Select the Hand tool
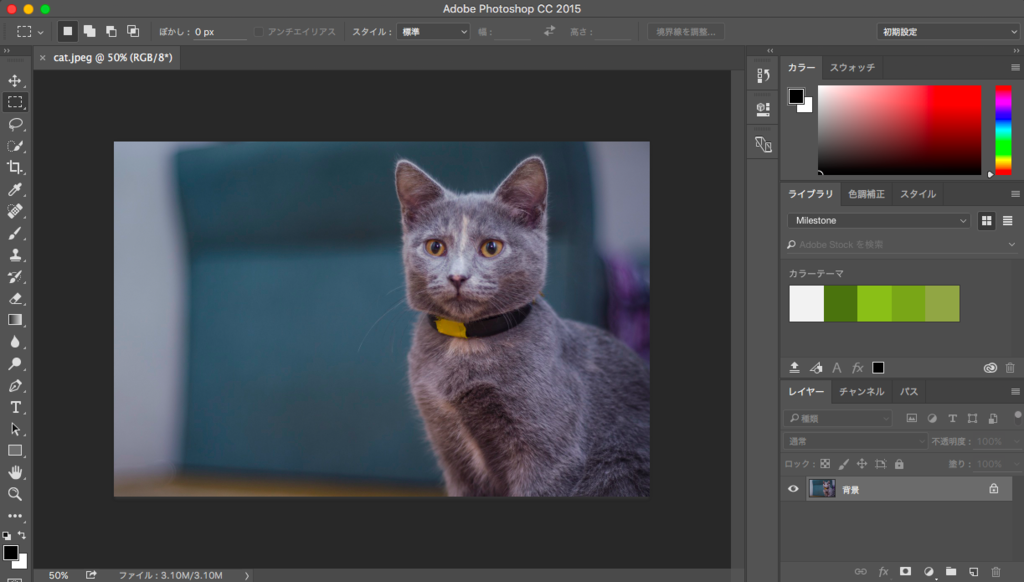 [15, 472]
